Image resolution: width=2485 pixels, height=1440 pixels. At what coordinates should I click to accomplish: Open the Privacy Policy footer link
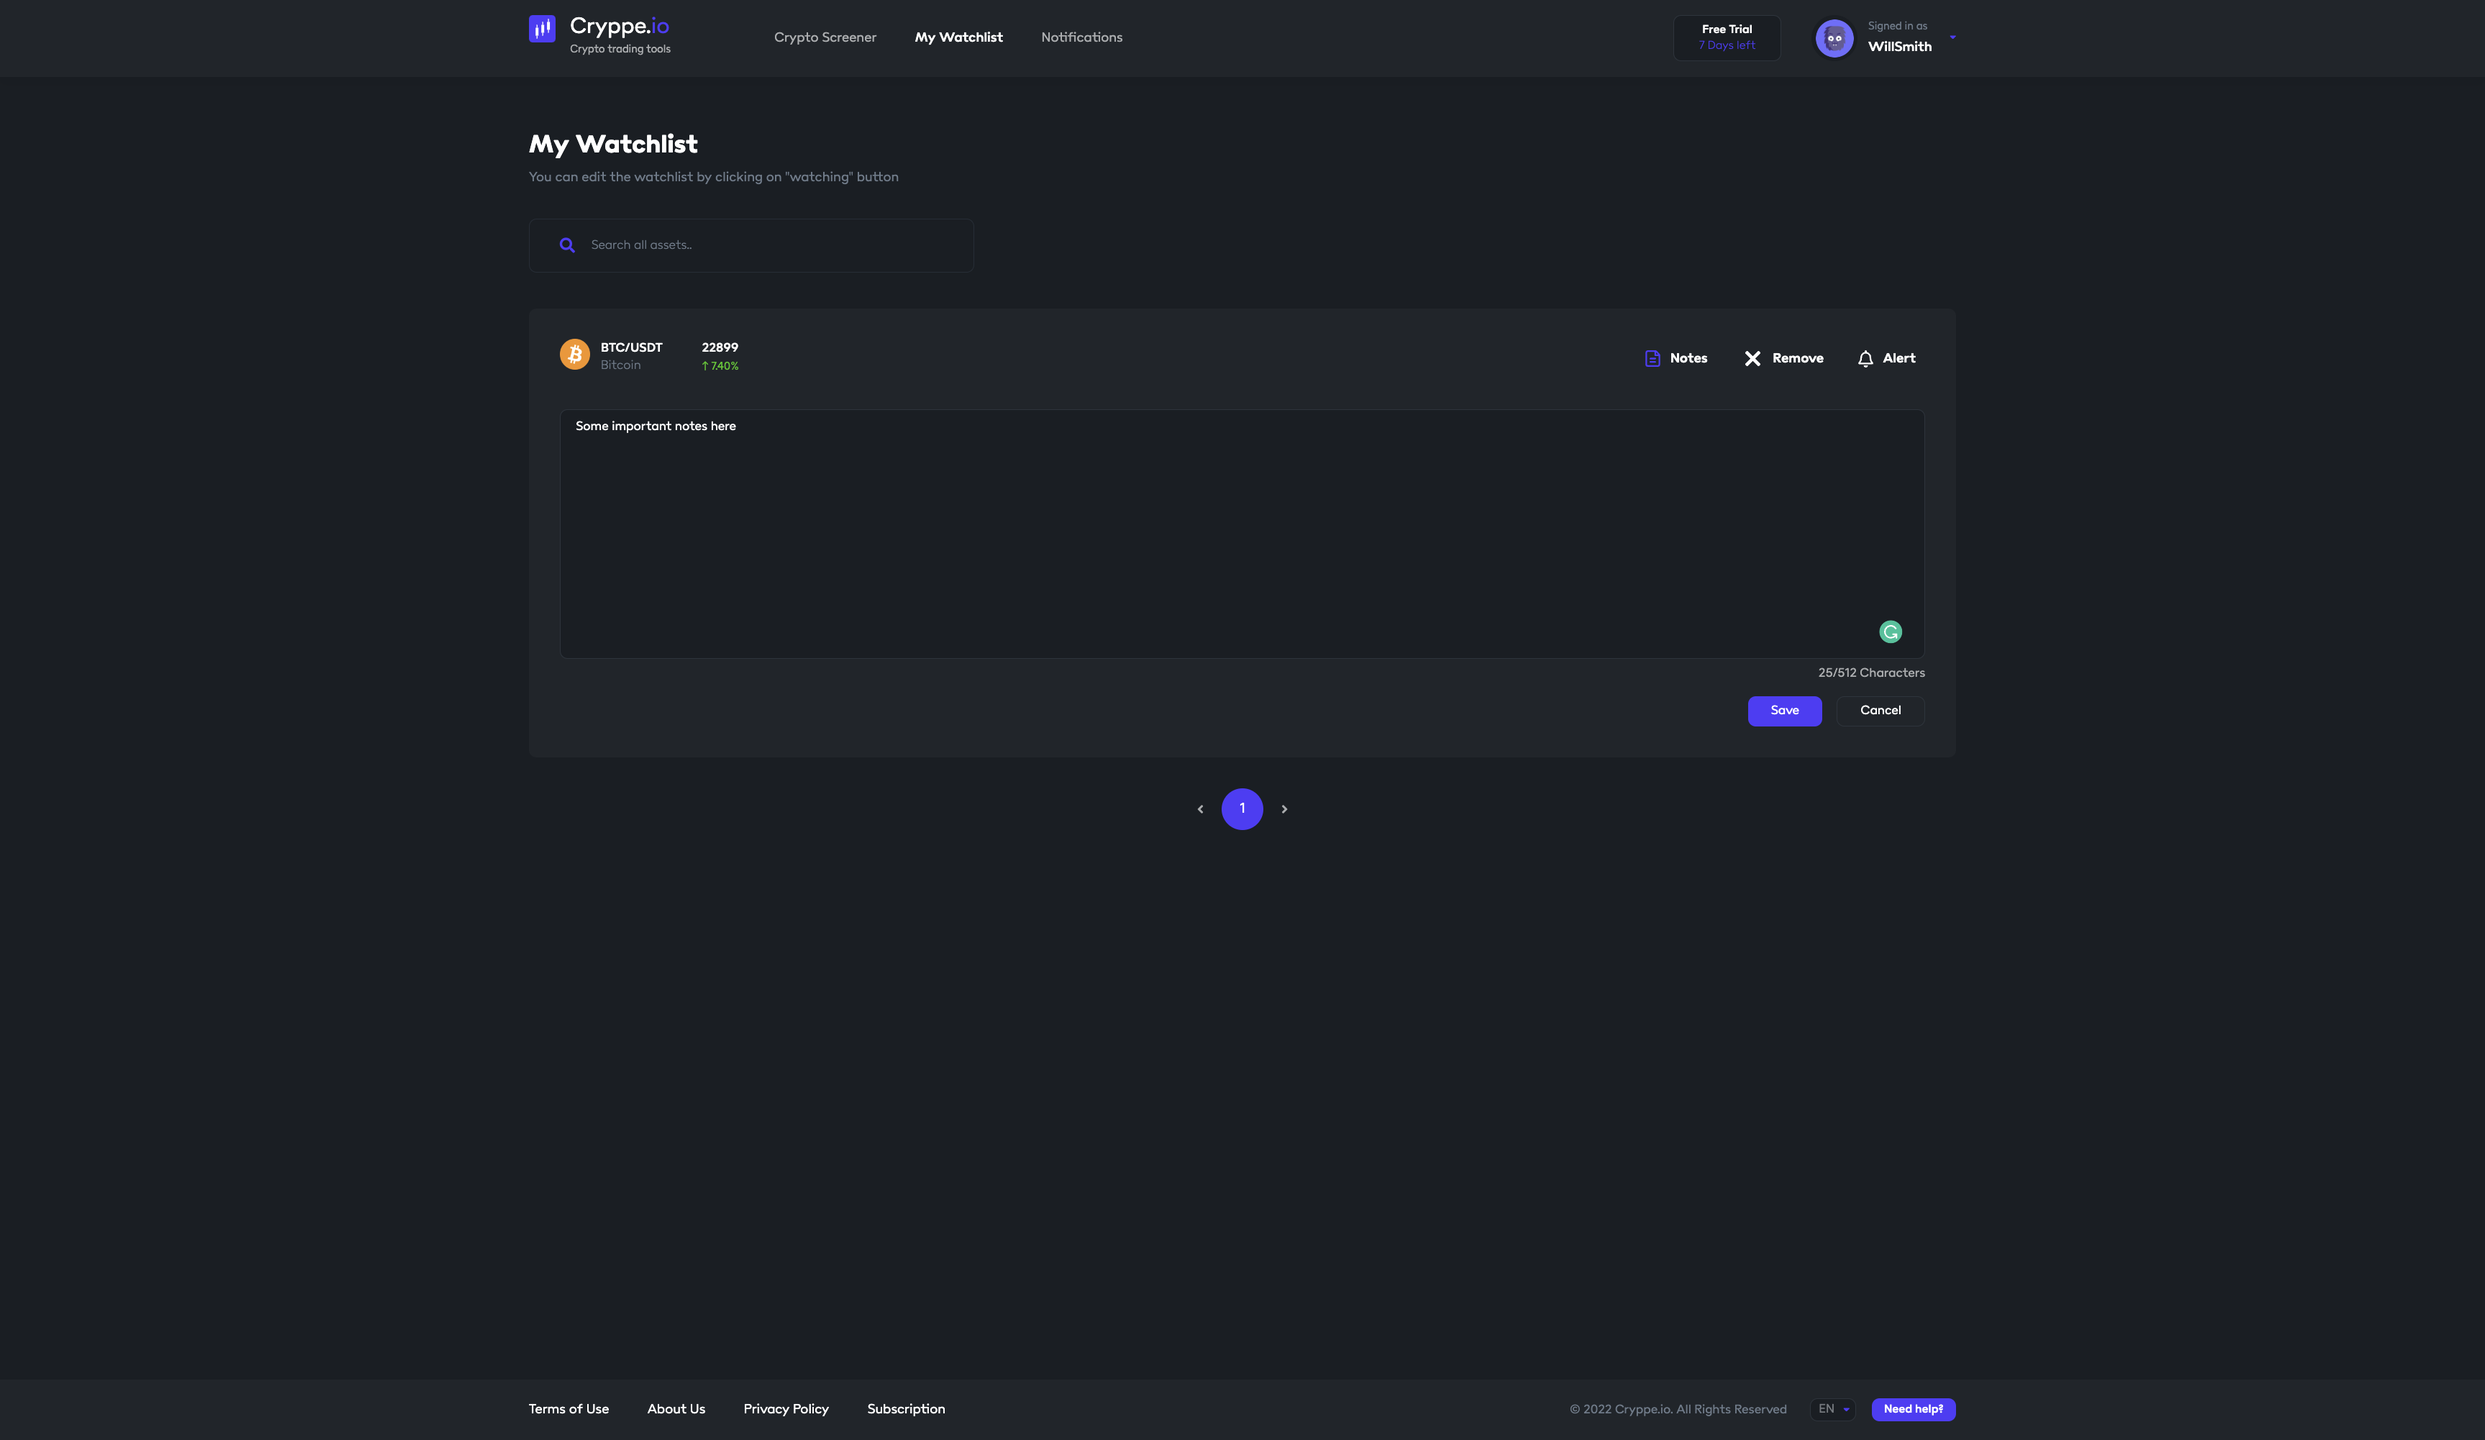(x=785, y=1409)
